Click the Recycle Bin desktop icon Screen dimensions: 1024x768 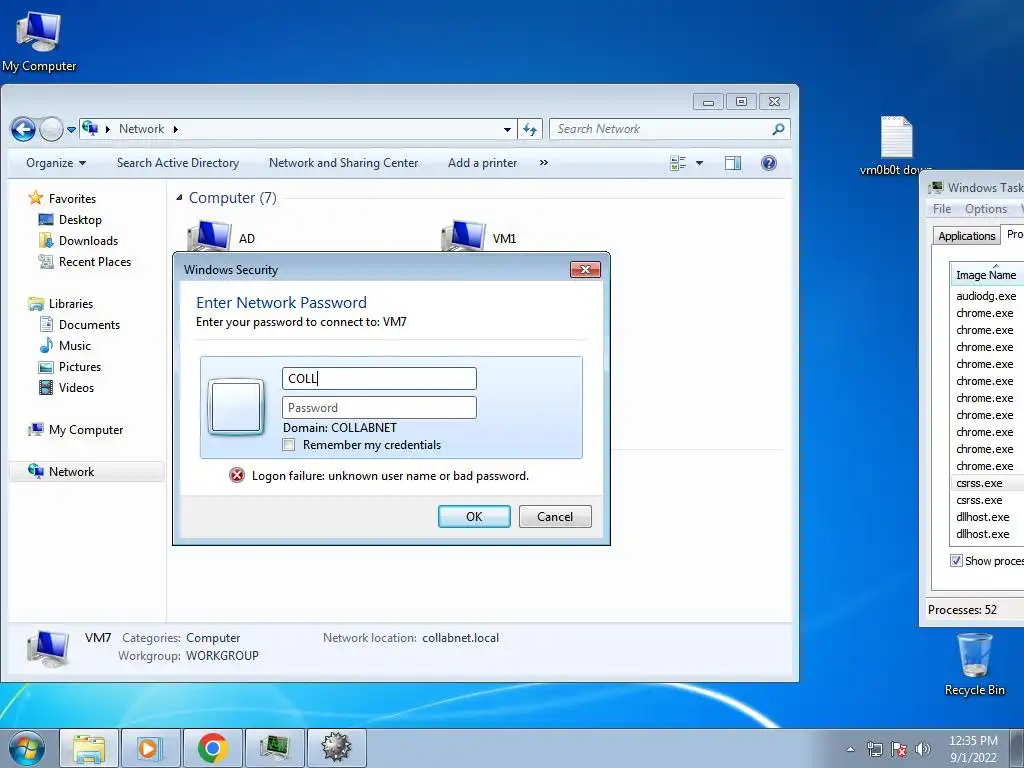pyautogui.click(x=974, y=665)
